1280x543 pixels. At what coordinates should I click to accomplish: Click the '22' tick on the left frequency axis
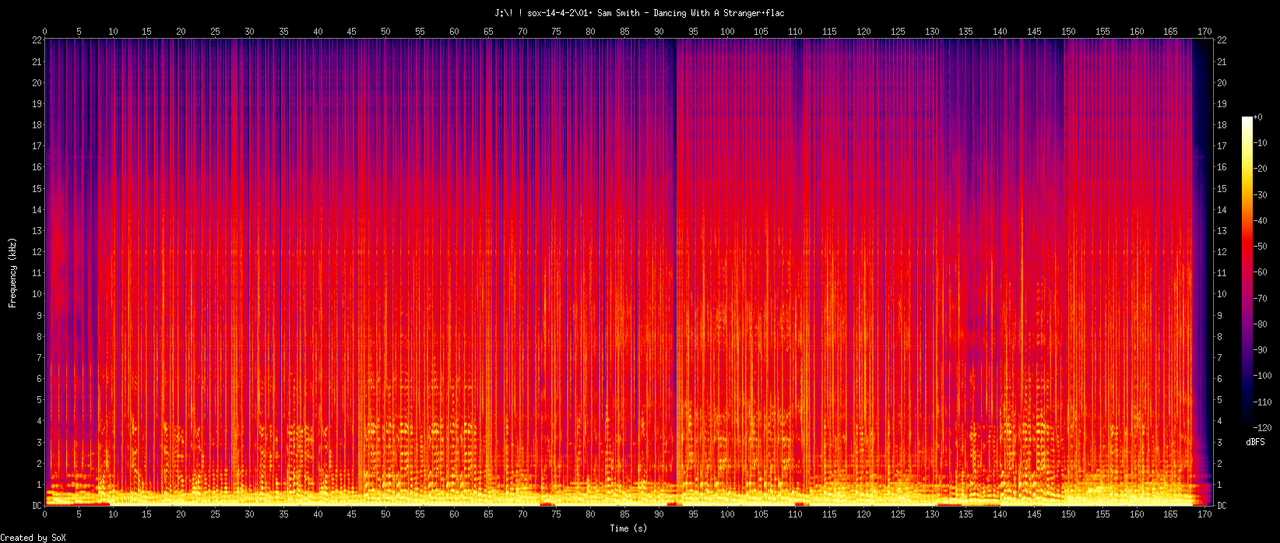37,39
